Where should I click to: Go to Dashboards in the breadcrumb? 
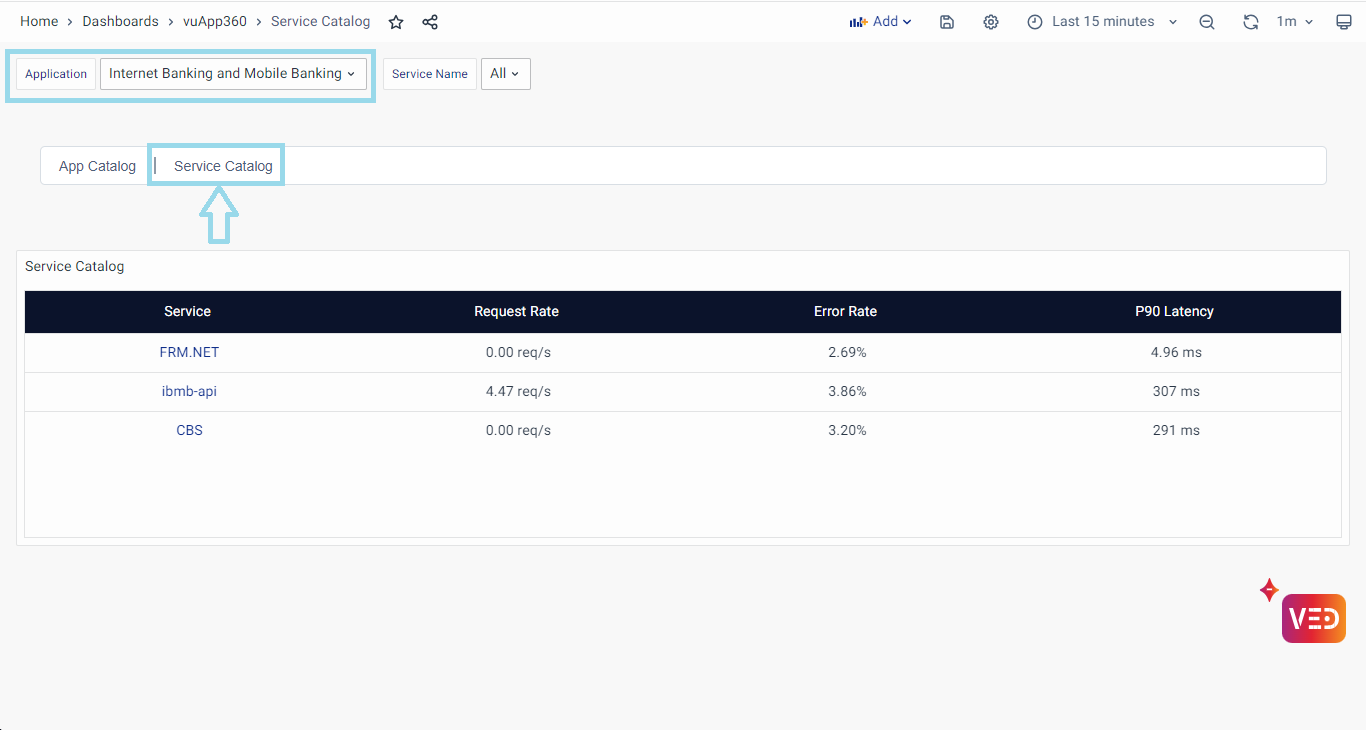(x=120, y=22)
